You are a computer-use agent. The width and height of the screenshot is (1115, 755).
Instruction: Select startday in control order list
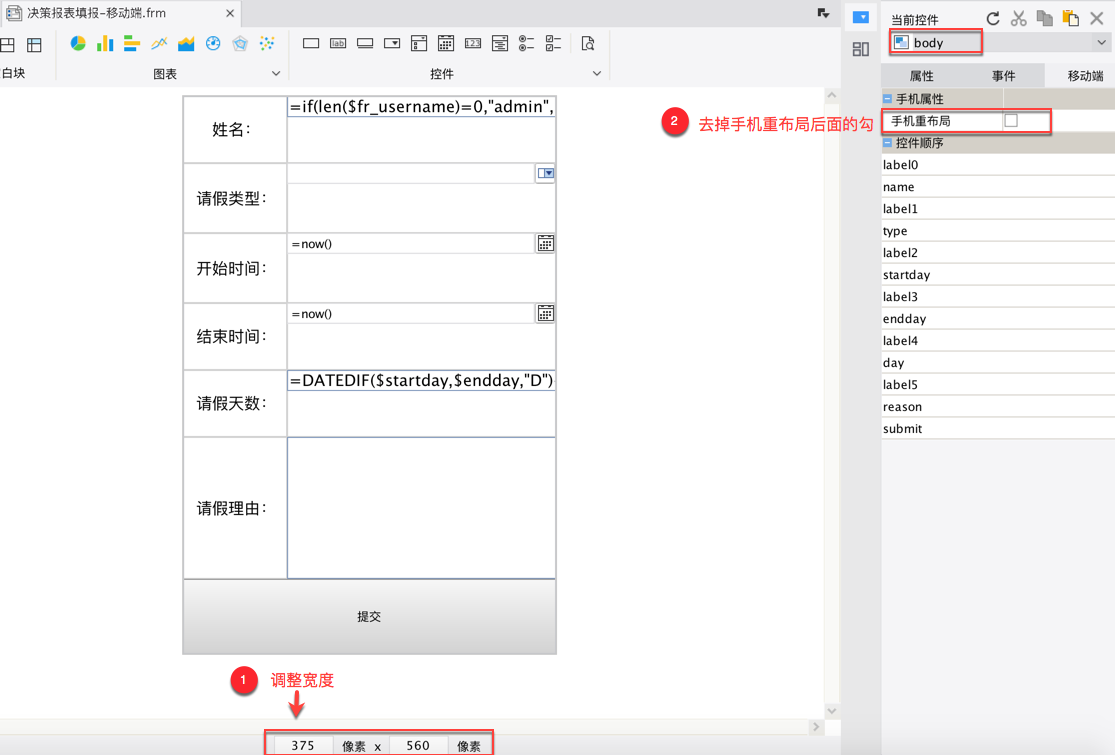(998, 274)
